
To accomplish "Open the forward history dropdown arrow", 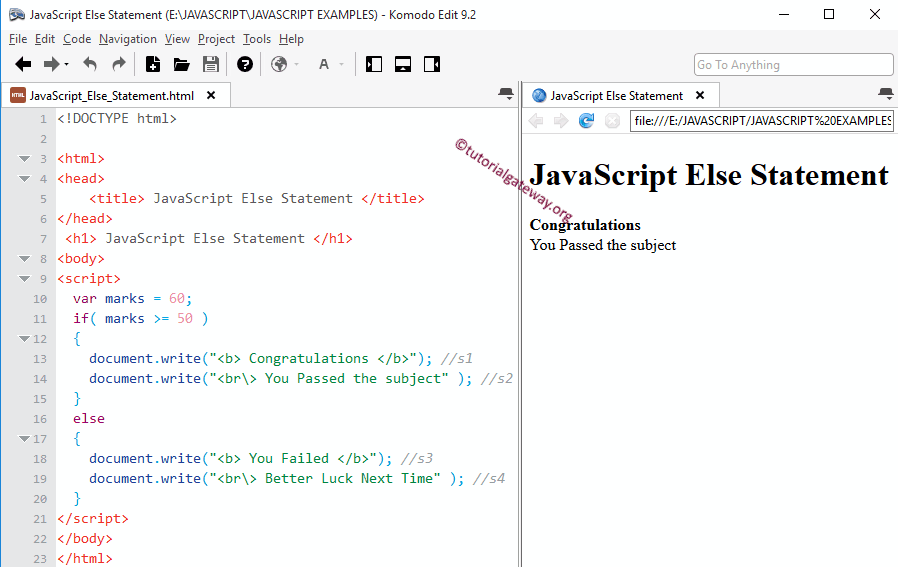I will click(x=66, y=64).
